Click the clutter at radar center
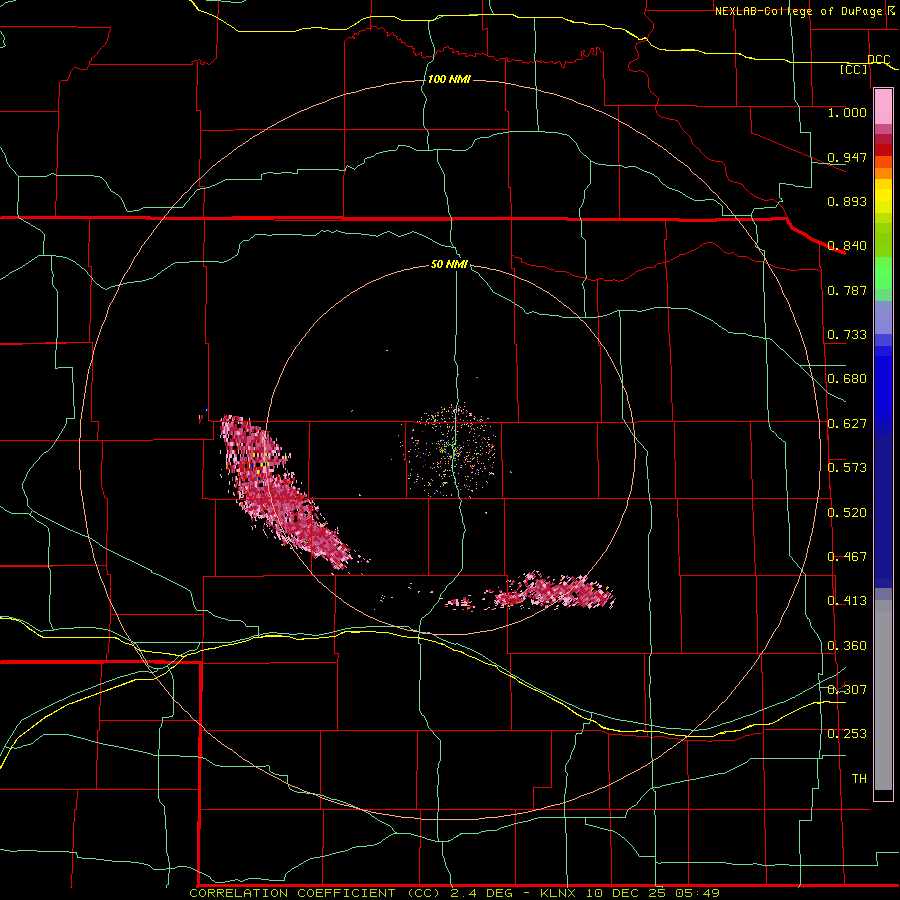The width and height of the screenshot is (900, 900). (451, 451)
